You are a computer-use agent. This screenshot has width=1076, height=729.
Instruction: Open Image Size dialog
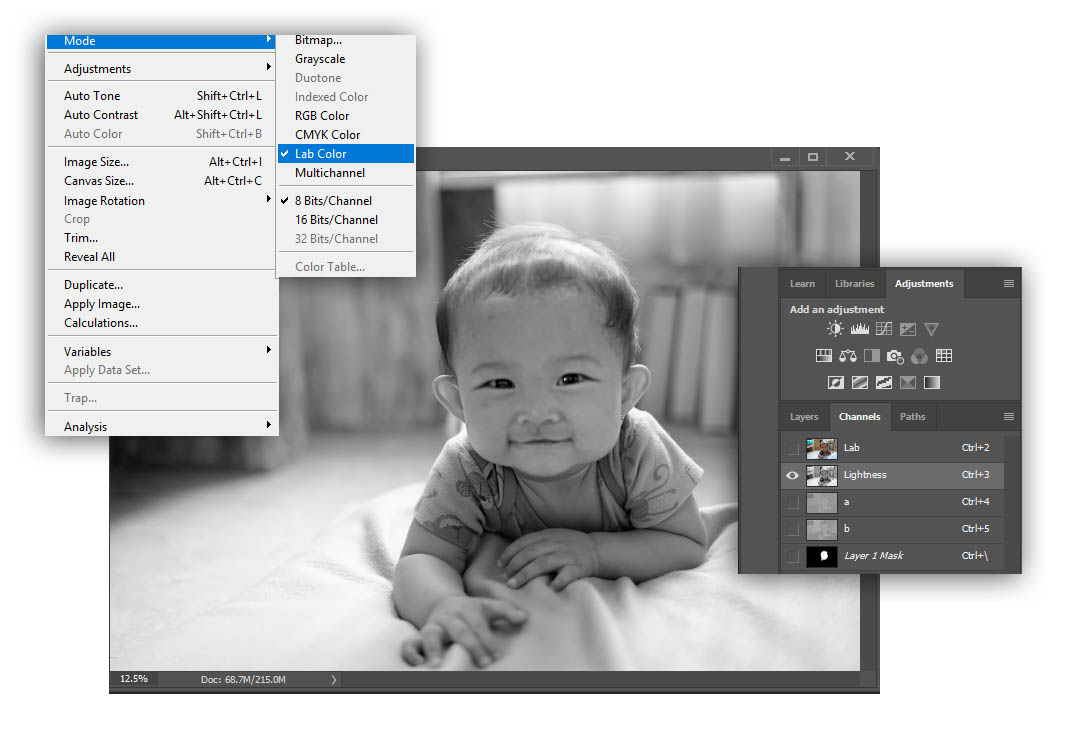[162, 162]
